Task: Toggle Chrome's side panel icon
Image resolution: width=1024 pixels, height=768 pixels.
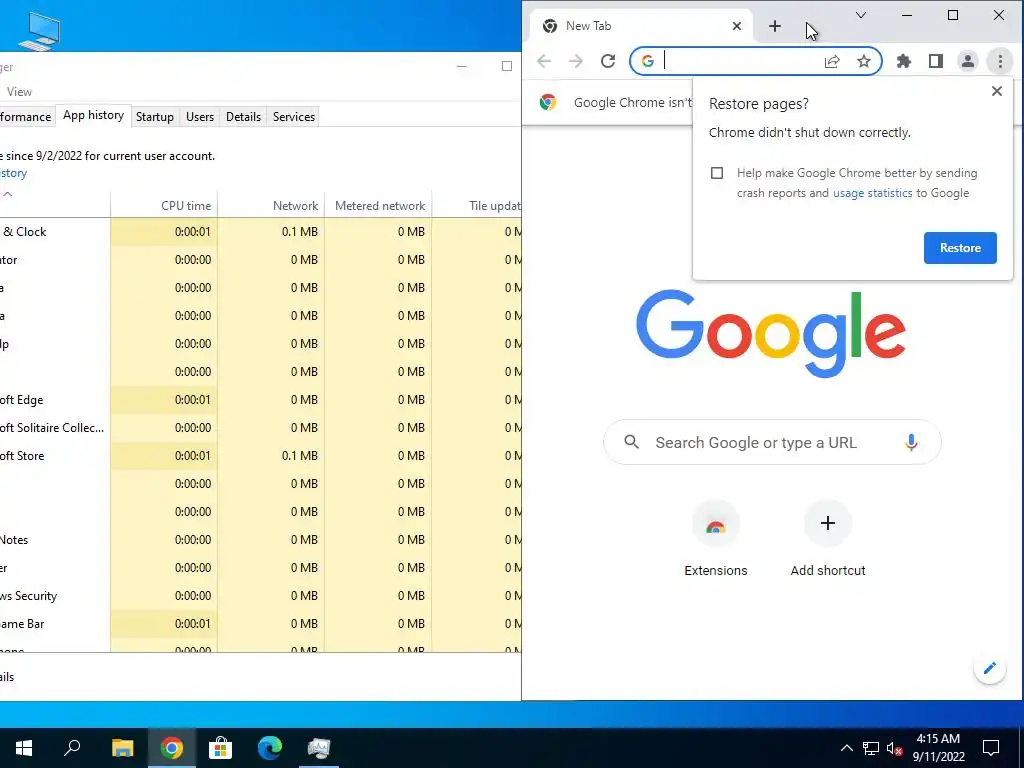Action: pyautogui.click(x=936, y=61)
